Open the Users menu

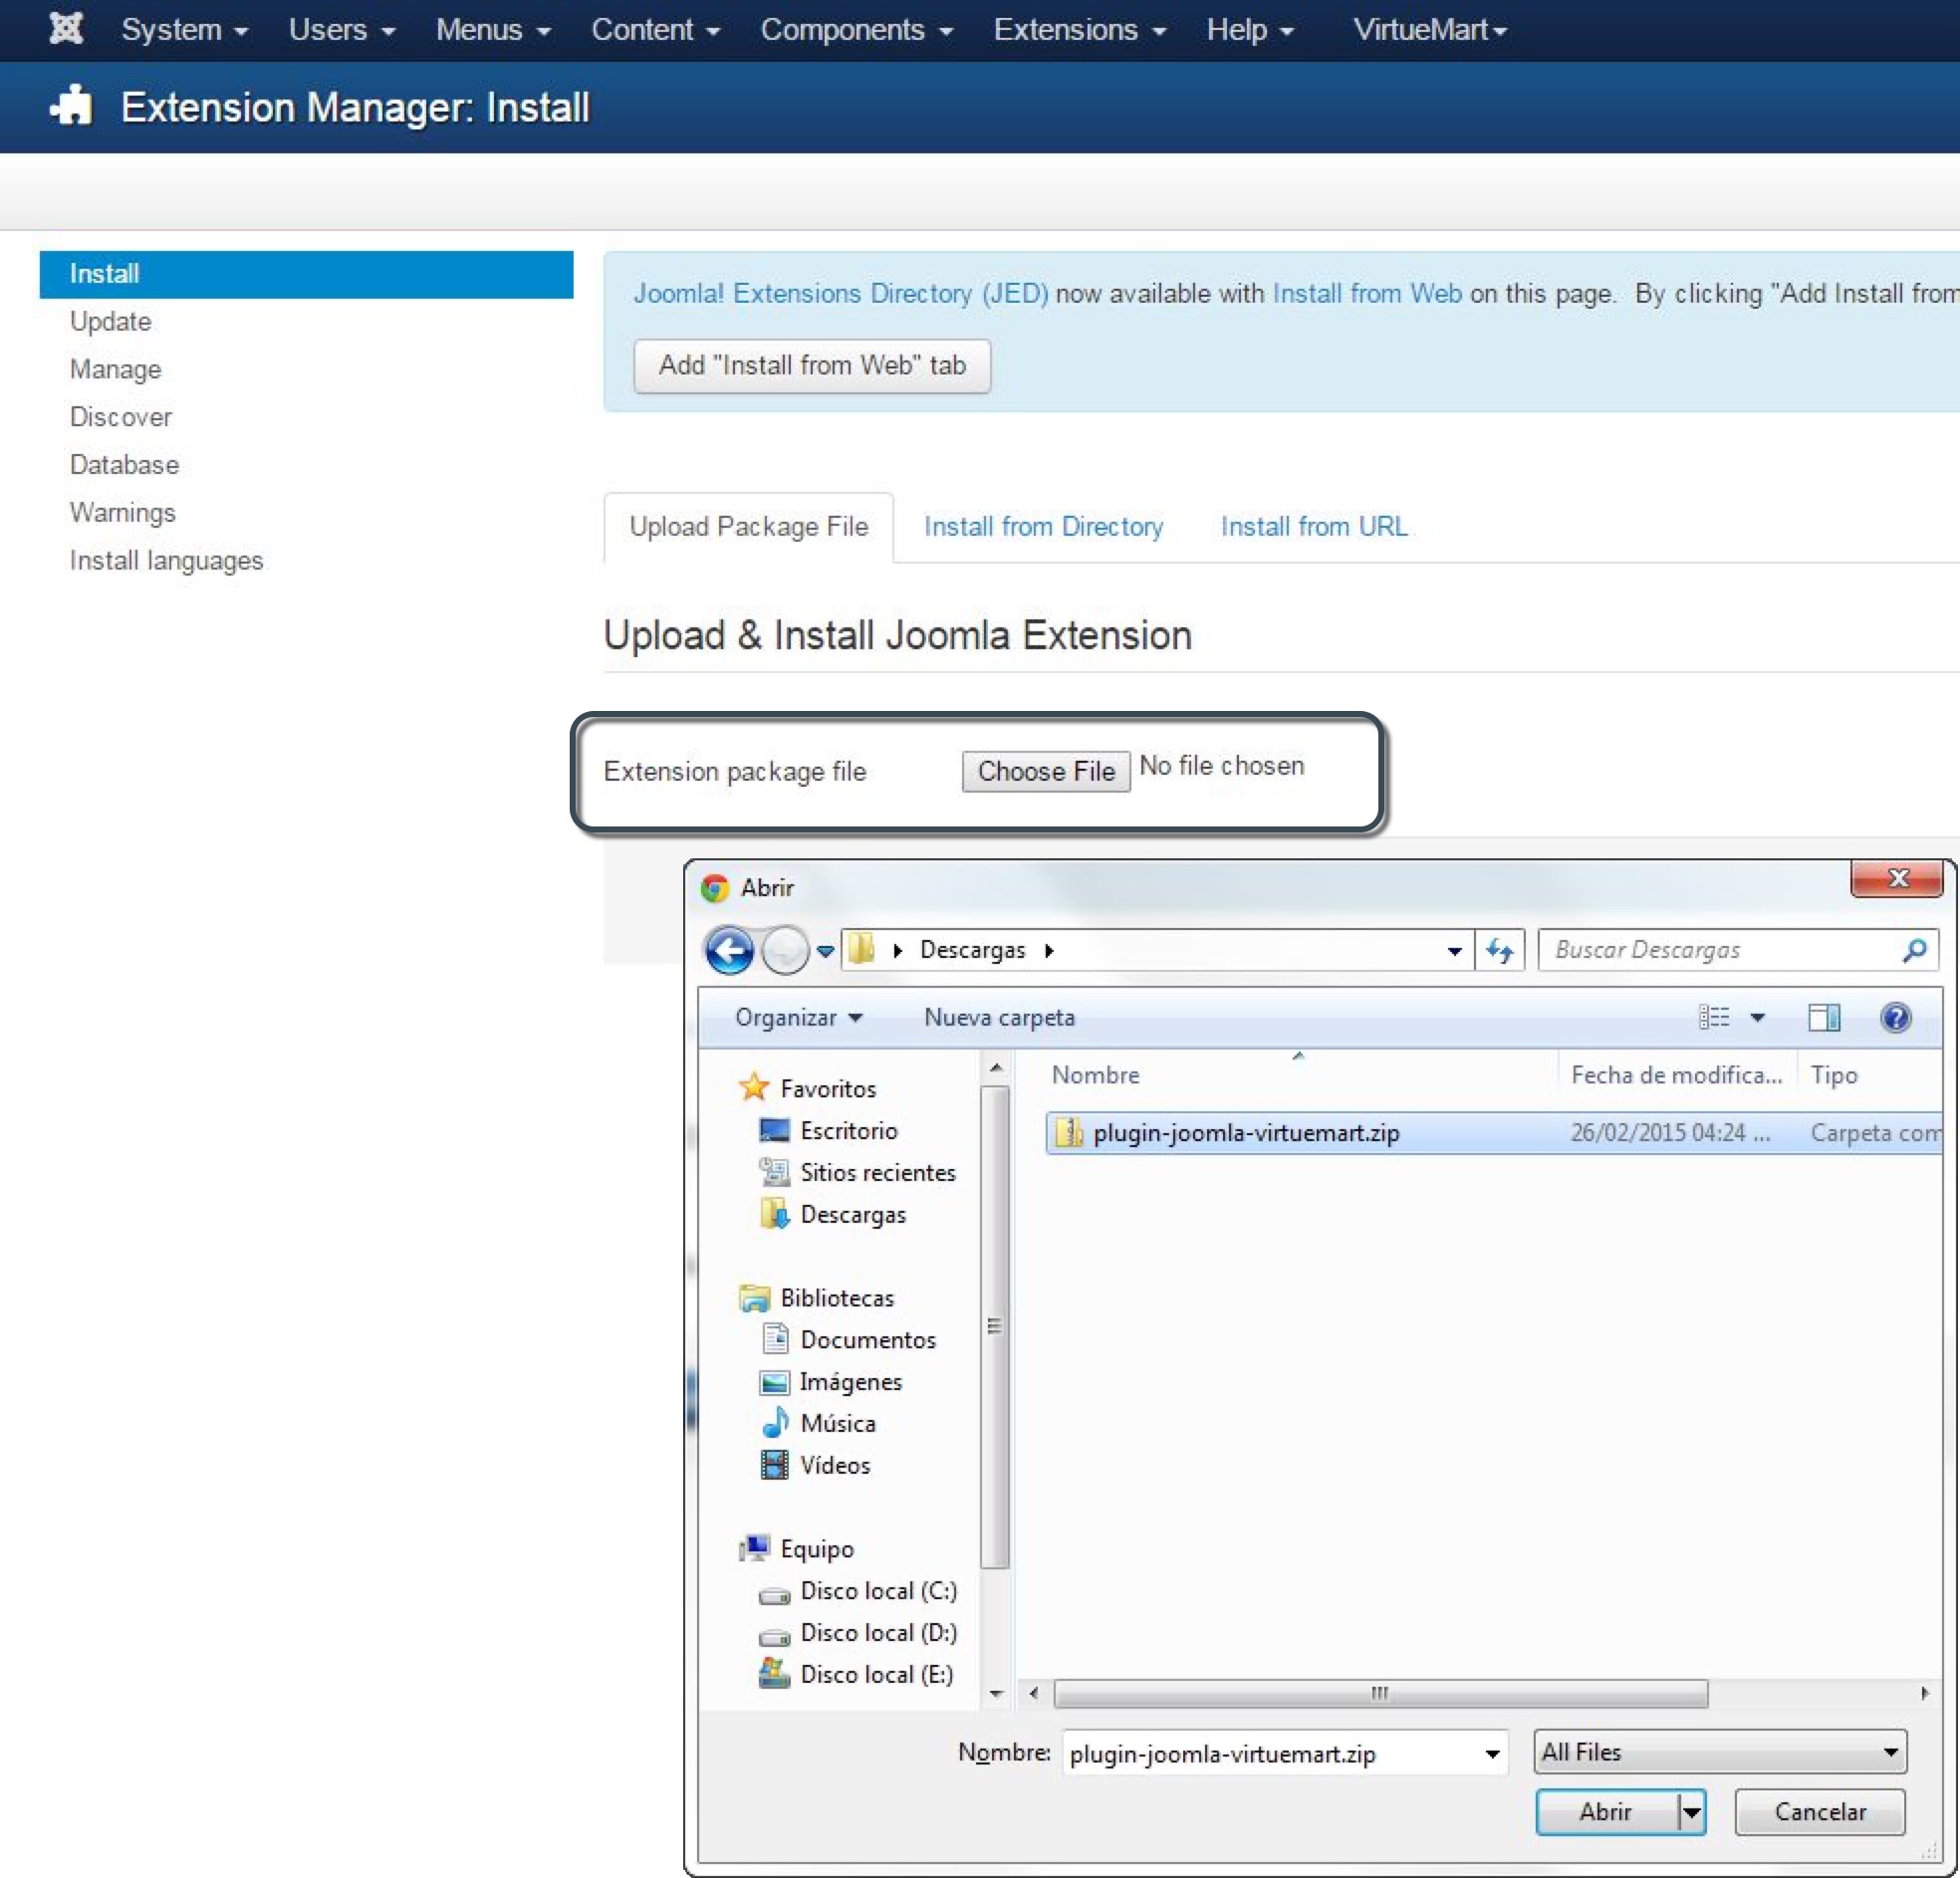coord(342,29)
